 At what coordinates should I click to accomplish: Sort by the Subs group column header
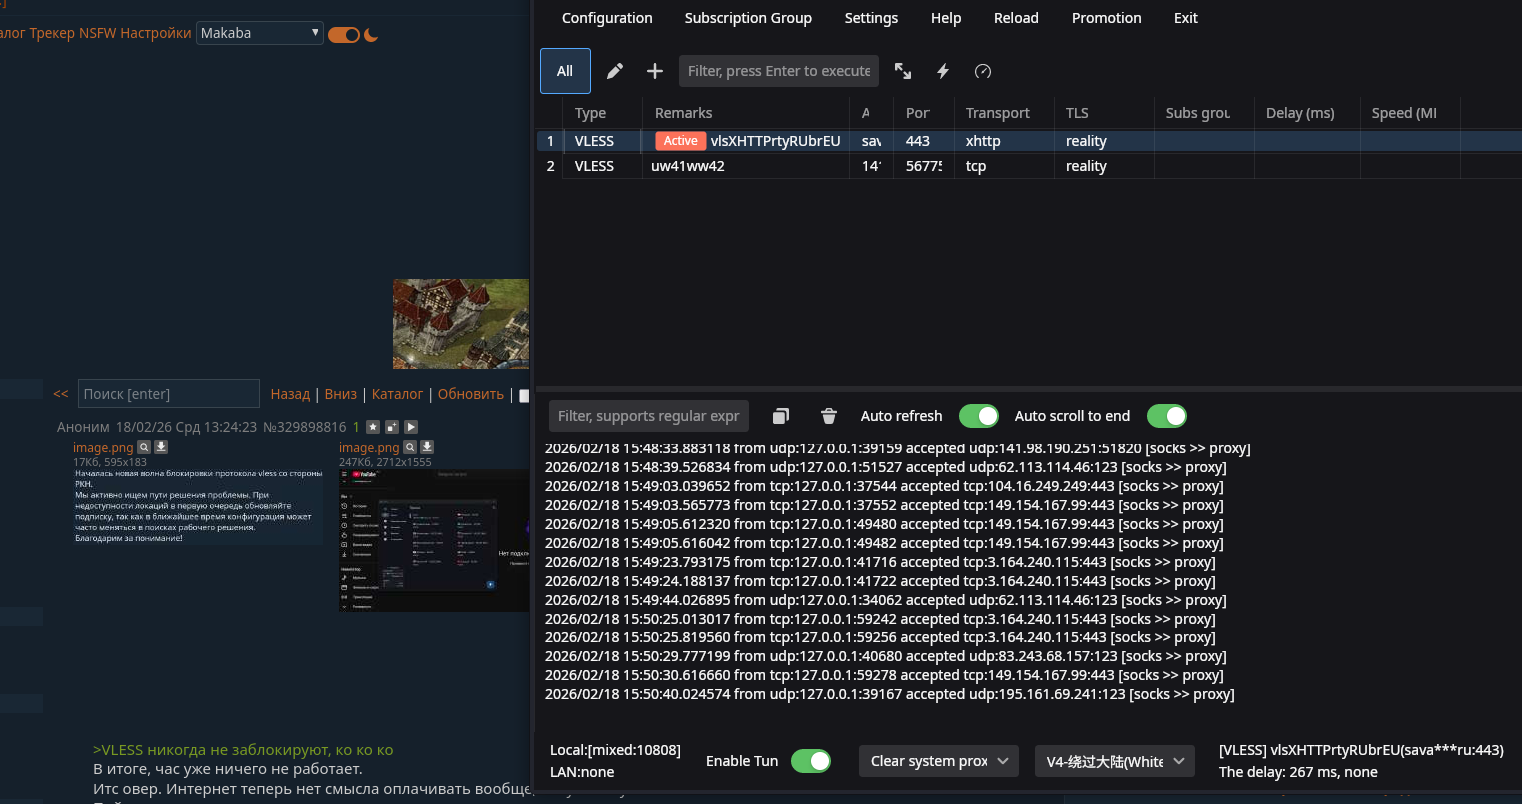click(x=1204, y=113)
